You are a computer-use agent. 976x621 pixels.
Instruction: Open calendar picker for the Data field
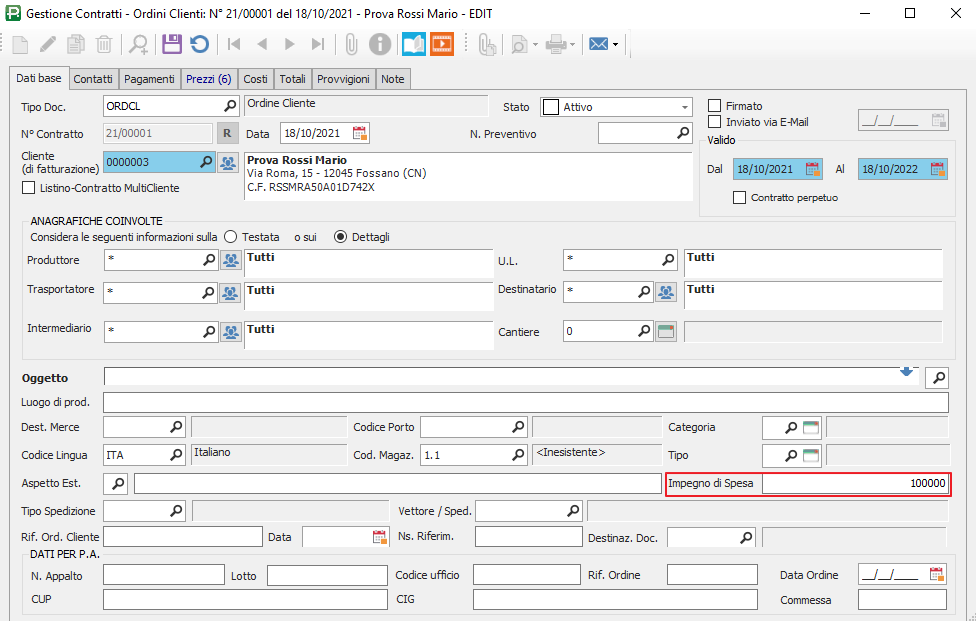tap(360, 133)
